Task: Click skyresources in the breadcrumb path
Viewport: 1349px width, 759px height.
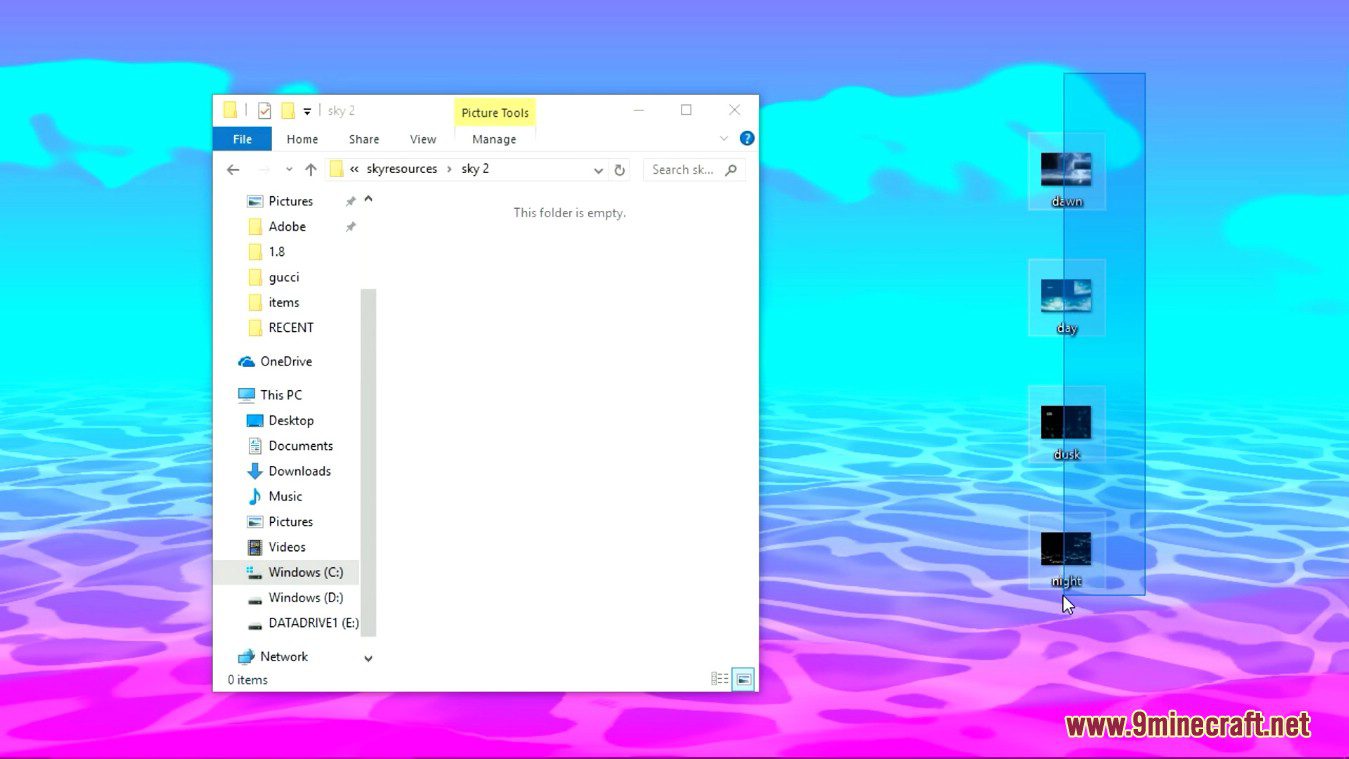Action: [402, 169]
